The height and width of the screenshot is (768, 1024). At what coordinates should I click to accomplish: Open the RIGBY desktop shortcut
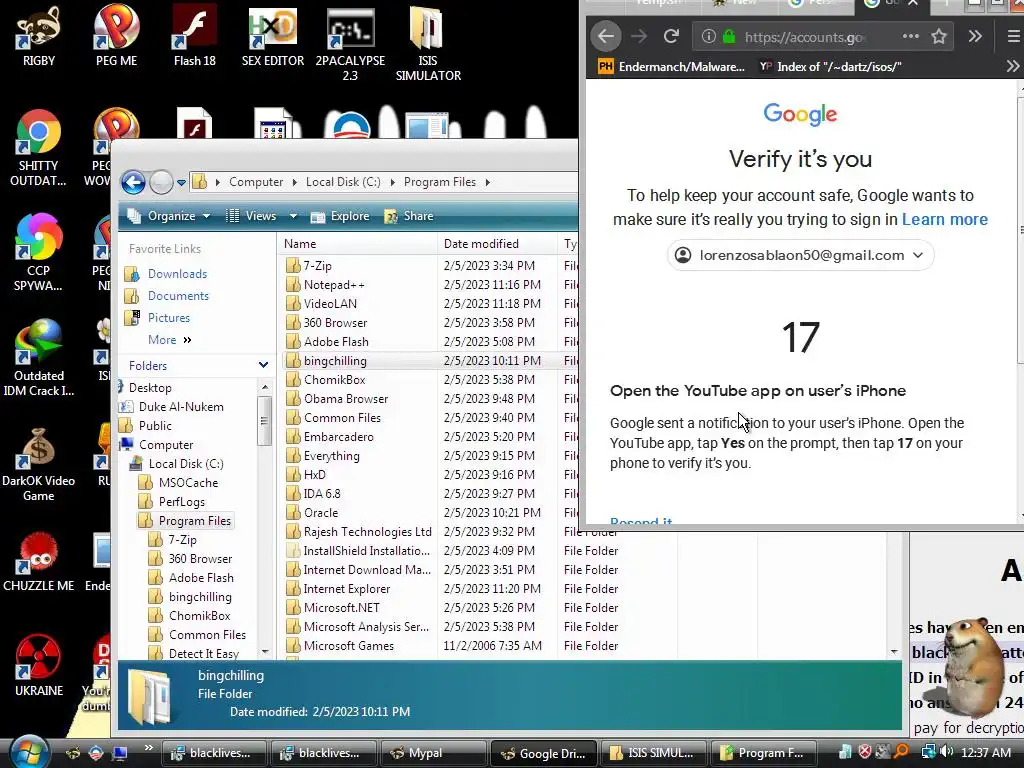tap(39, 36)
